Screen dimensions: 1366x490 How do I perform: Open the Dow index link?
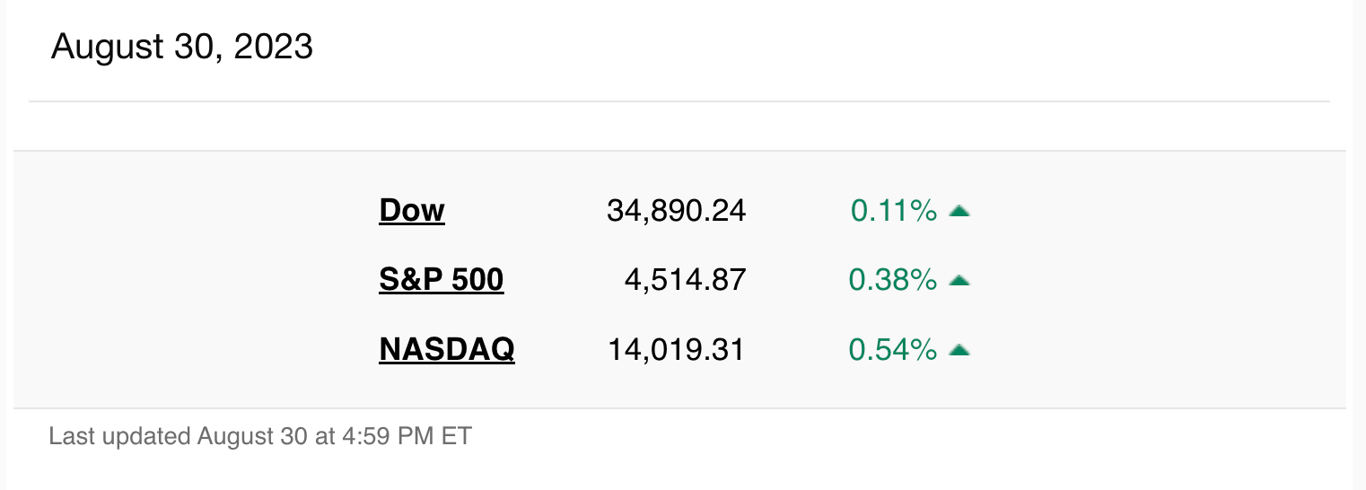tap(412, 210)
